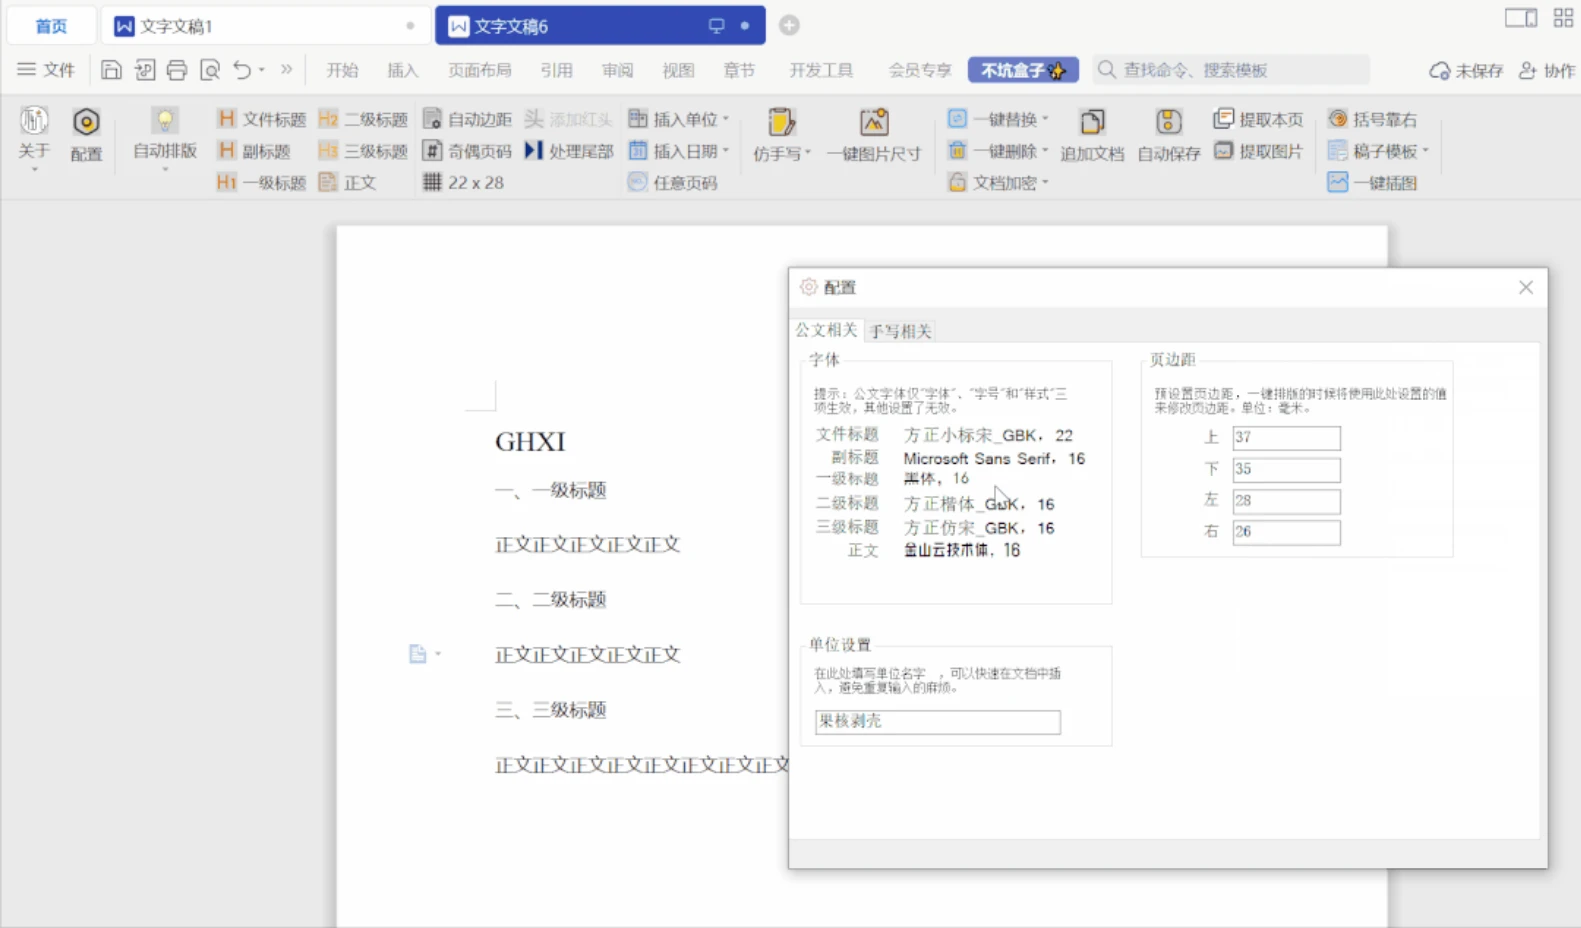The image size is (1581, 928).
Task: Click 提取本页 extract this page
Action: point(1258,119)
